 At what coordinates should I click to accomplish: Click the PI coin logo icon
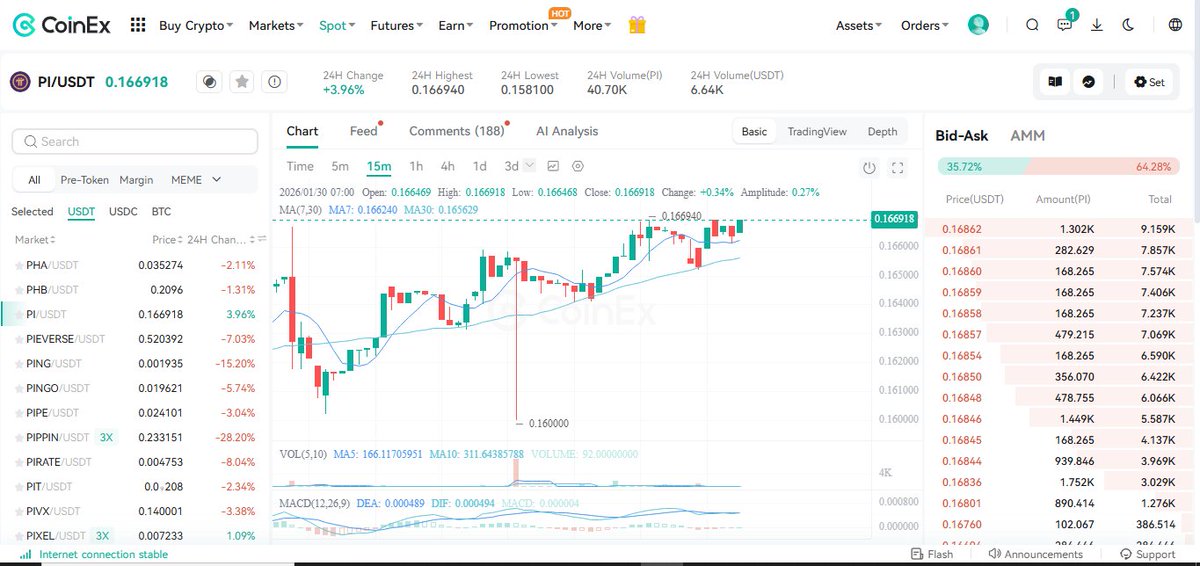20,82
